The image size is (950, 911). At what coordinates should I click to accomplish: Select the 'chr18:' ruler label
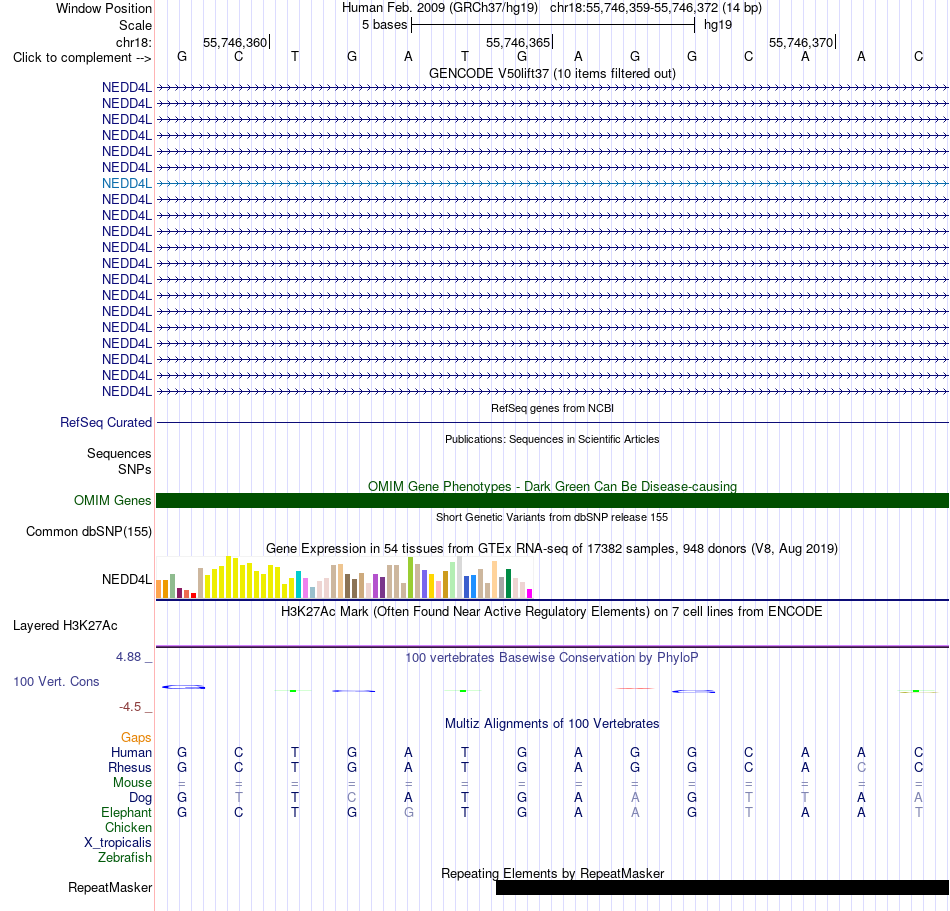tap(133, 42)
